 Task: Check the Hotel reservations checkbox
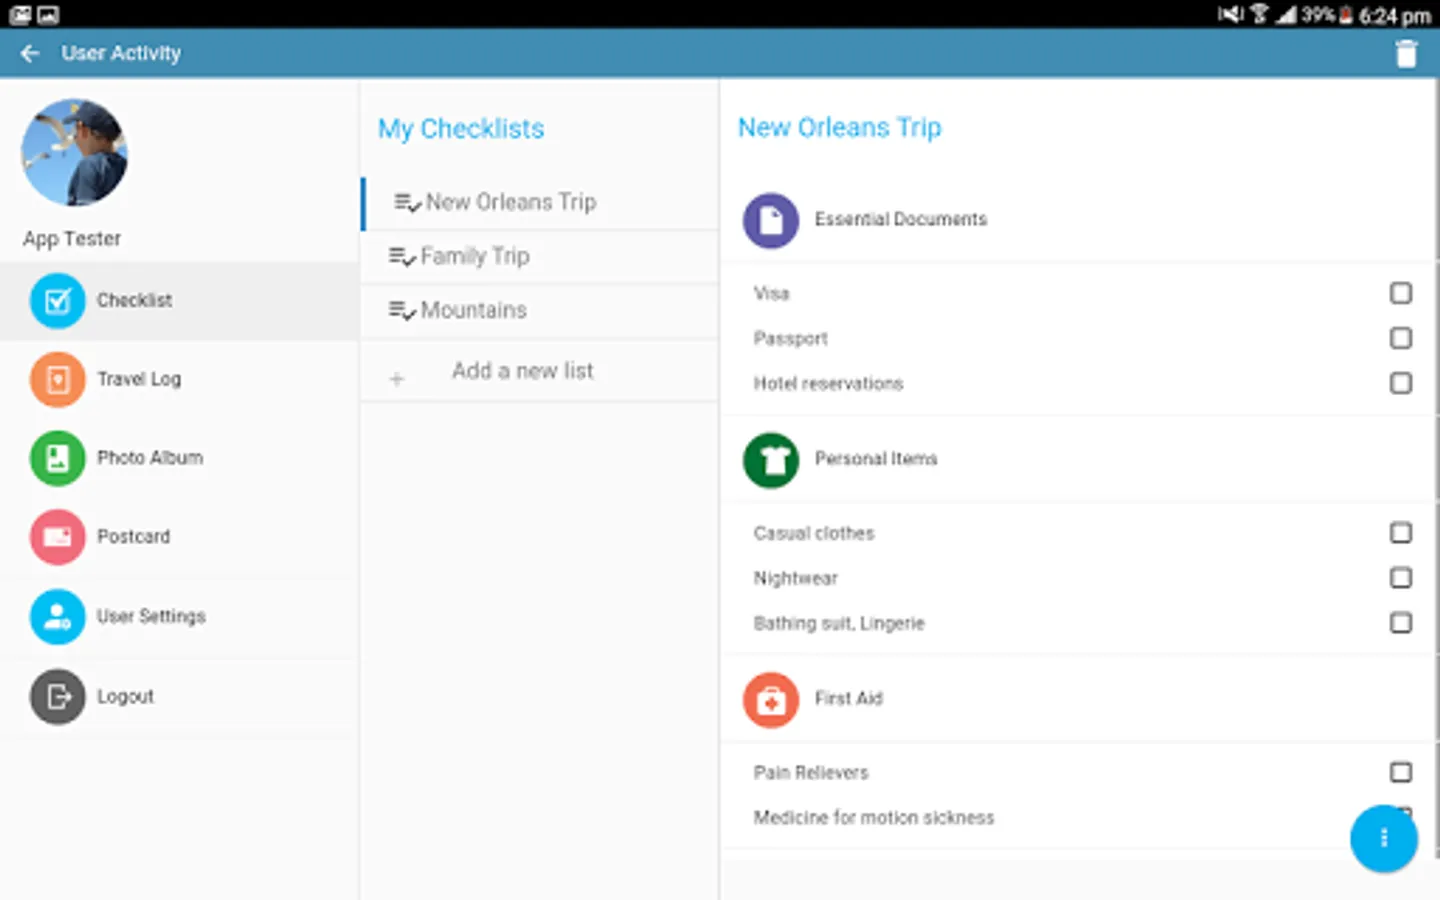(x=1401, y=383)
